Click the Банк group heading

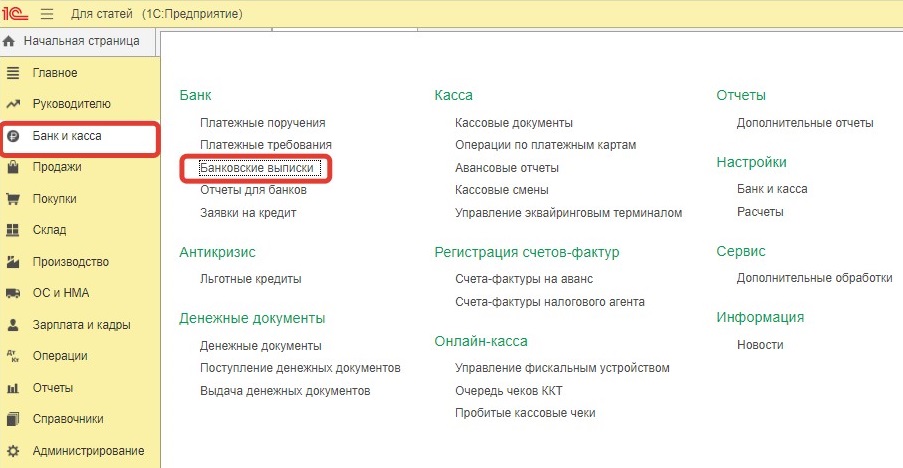click(195, 95)
